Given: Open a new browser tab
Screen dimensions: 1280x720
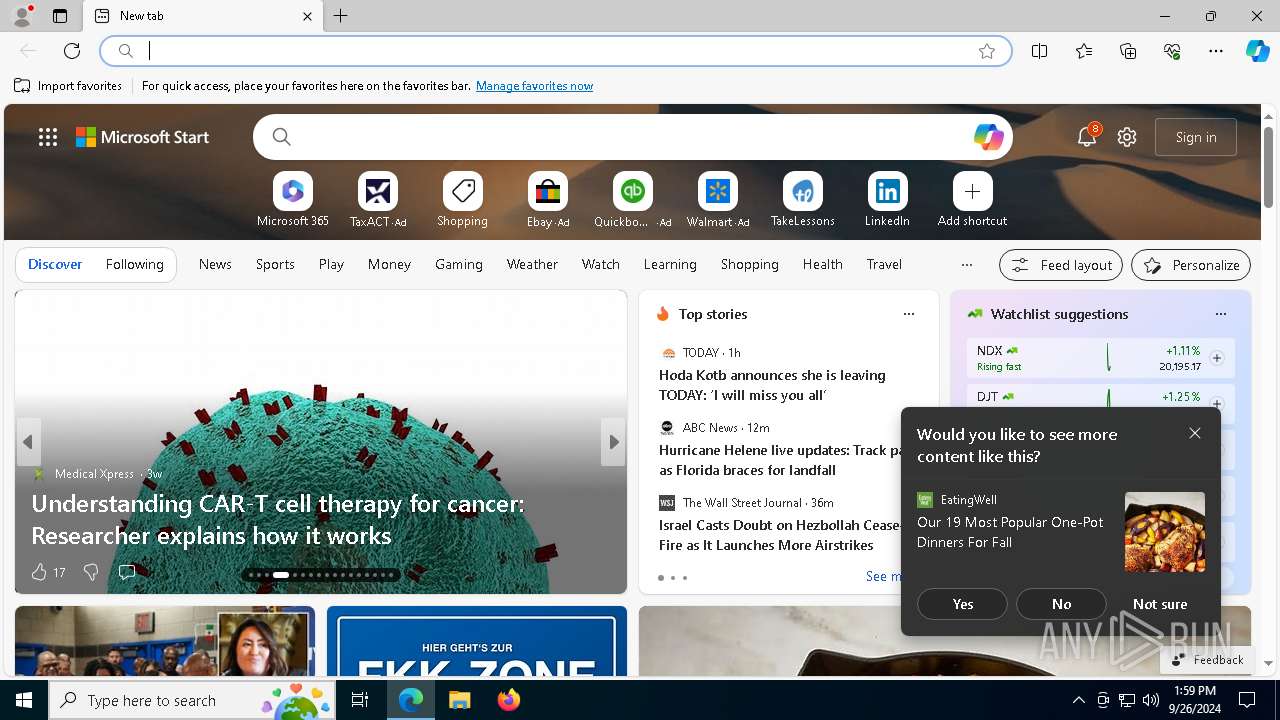Looking at the screenshot, I should (341, 16).
